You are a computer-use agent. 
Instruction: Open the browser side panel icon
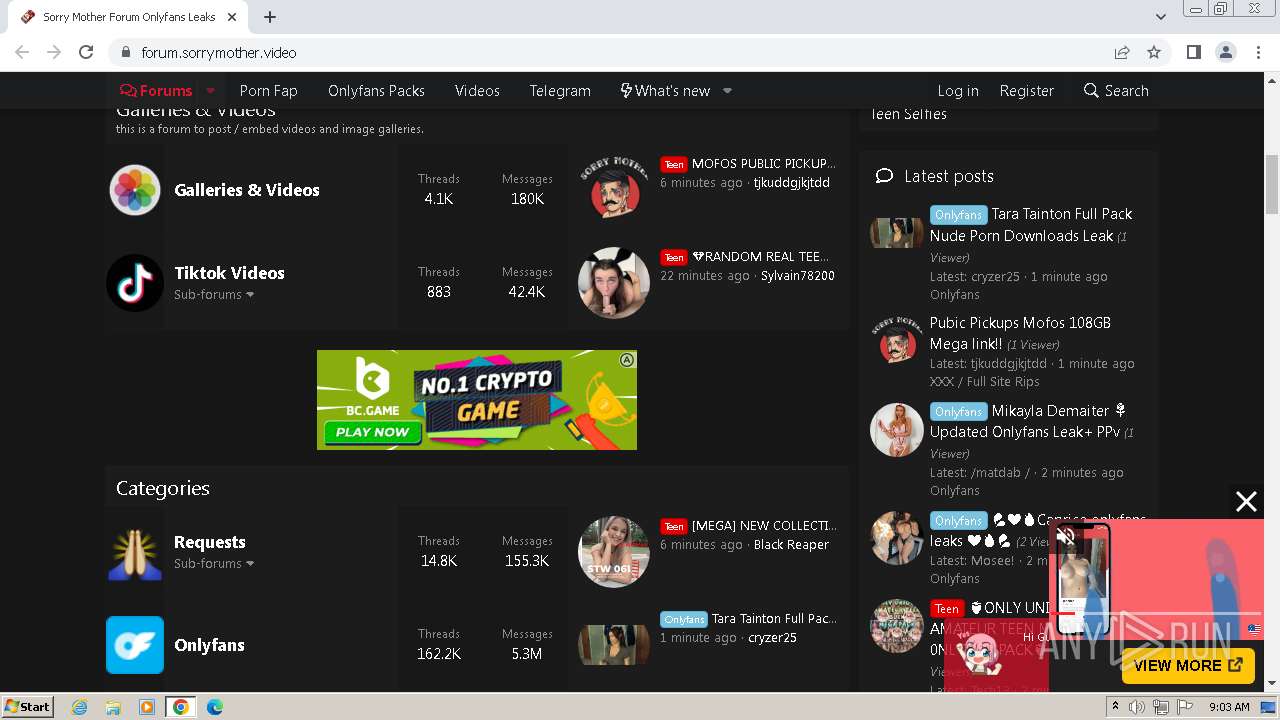point(1193,52)
